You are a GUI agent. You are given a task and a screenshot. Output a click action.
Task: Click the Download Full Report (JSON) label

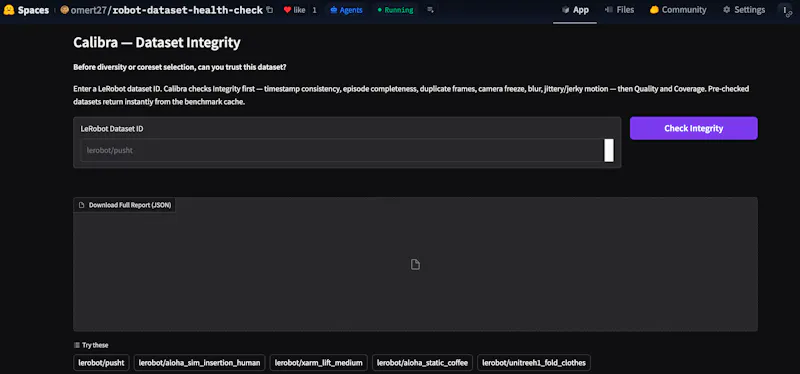coord(125,205)
